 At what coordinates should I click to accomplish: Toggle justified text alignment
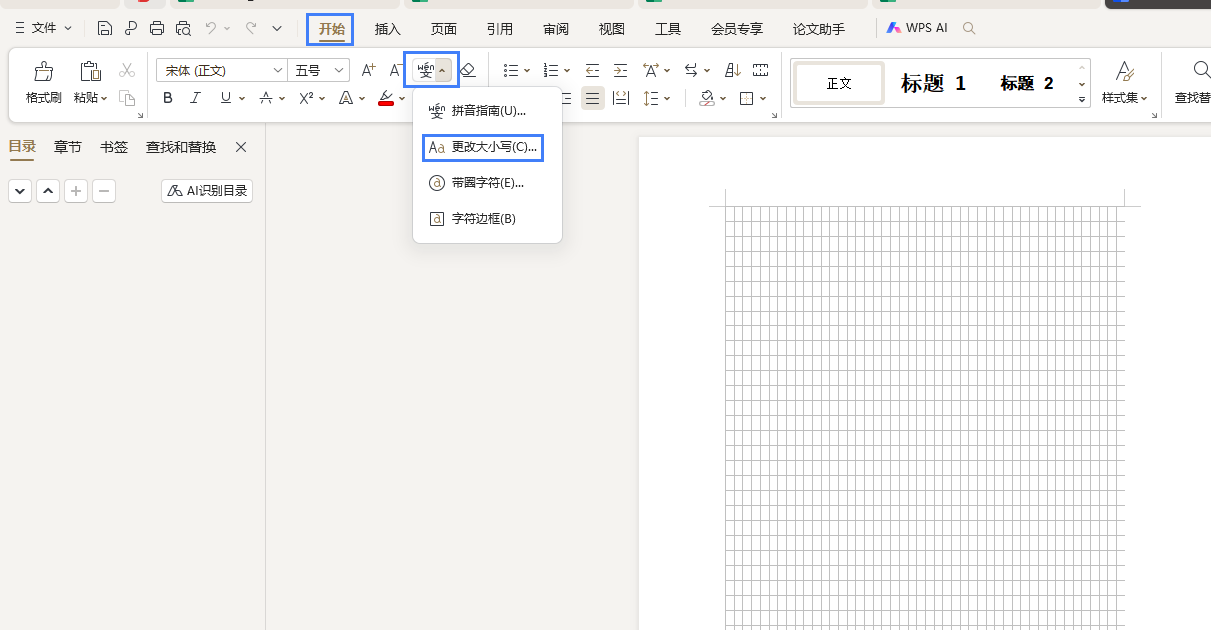(593, 98)
